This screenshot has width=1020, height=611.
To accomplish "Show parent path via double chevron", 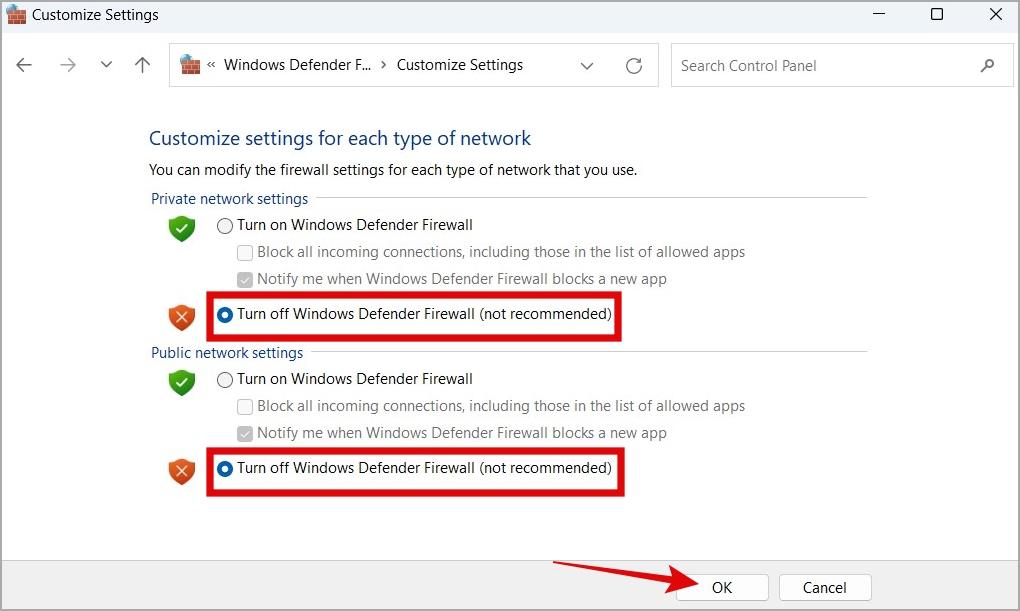I will coord(211,64).
